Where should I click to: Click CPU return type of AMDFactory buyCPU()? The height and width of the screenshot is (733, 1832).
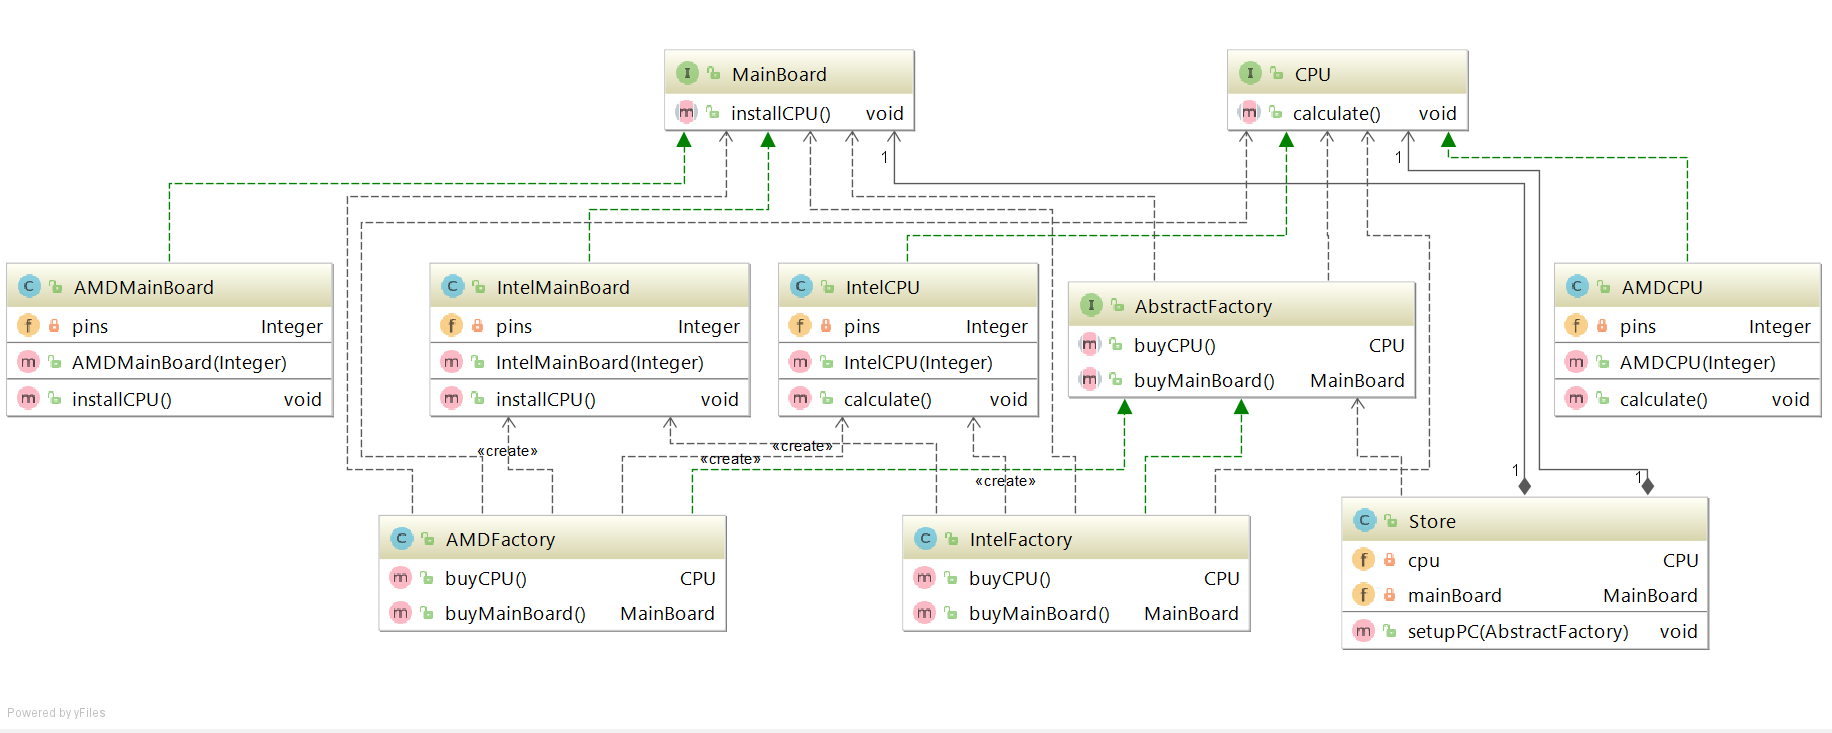(697, 579)
